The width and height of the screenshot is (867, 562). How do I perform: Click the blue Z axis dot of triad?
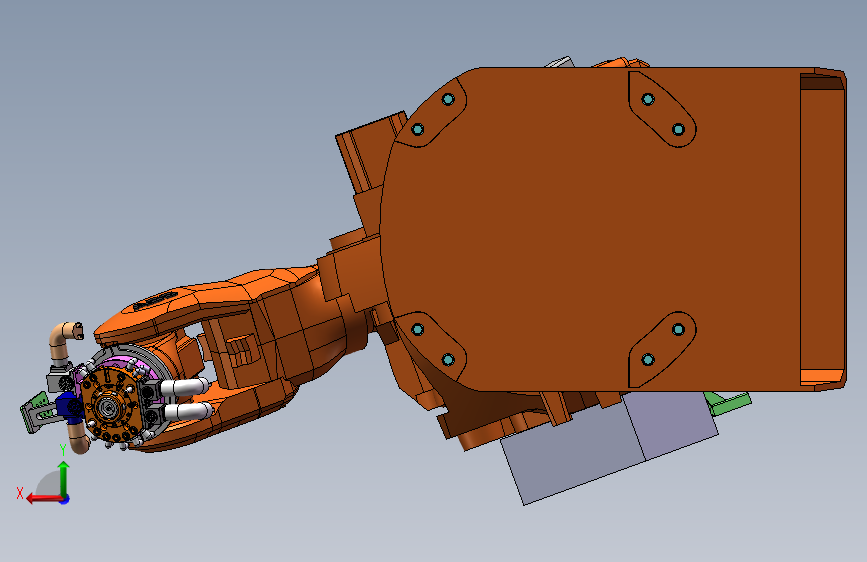[x=65, y=499]
